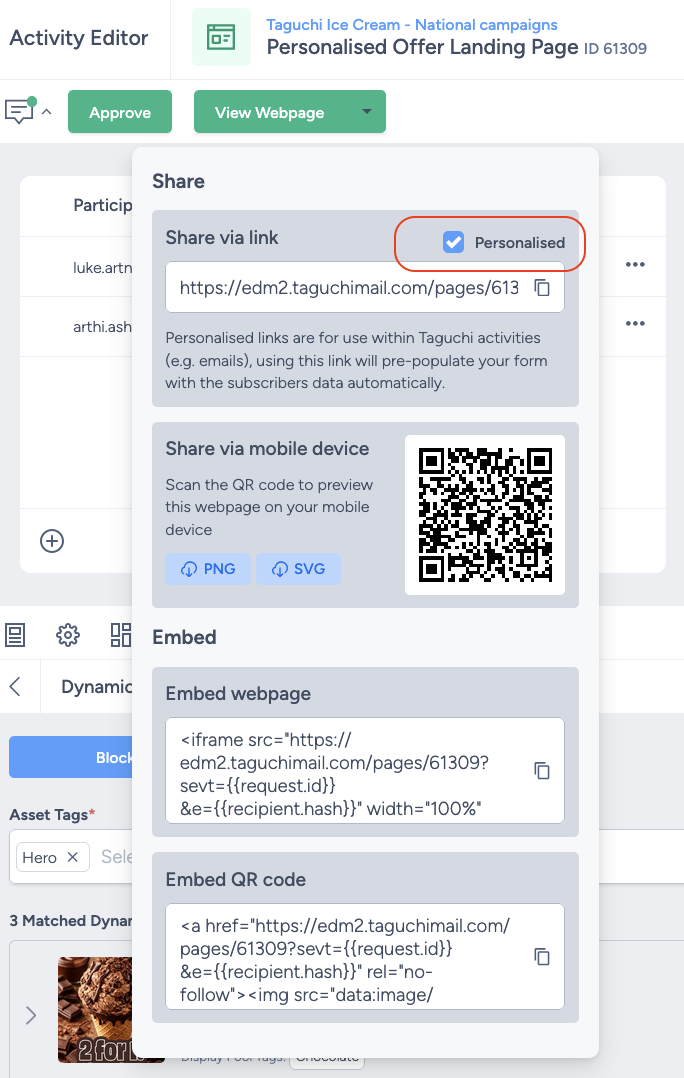Viewport: 684px width, 1078px height.
Task: Remove the Hero asset tag
Action: pyautogui.click(x=72, y=857)
